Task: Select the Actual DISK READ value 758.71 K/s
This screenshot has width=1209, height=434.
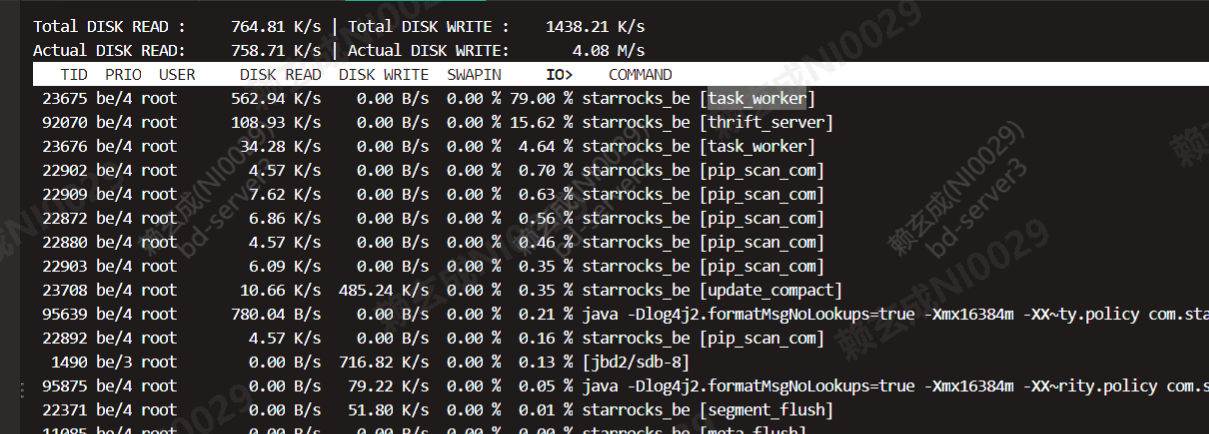Action: [276, 50]
